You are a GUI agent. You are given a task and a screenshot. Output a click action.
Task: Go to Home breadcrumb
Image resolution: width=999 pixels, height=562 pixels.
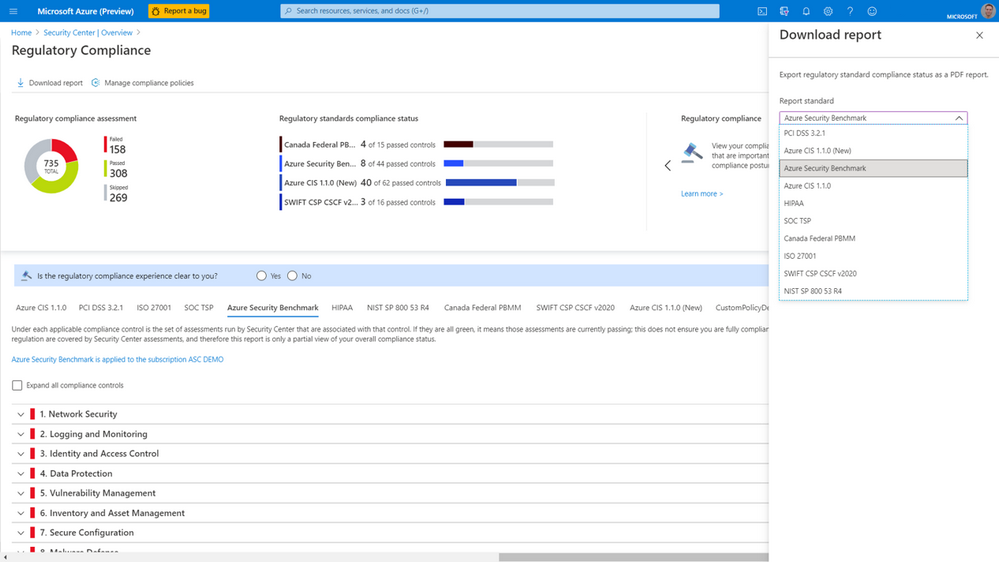coord(21,32)
